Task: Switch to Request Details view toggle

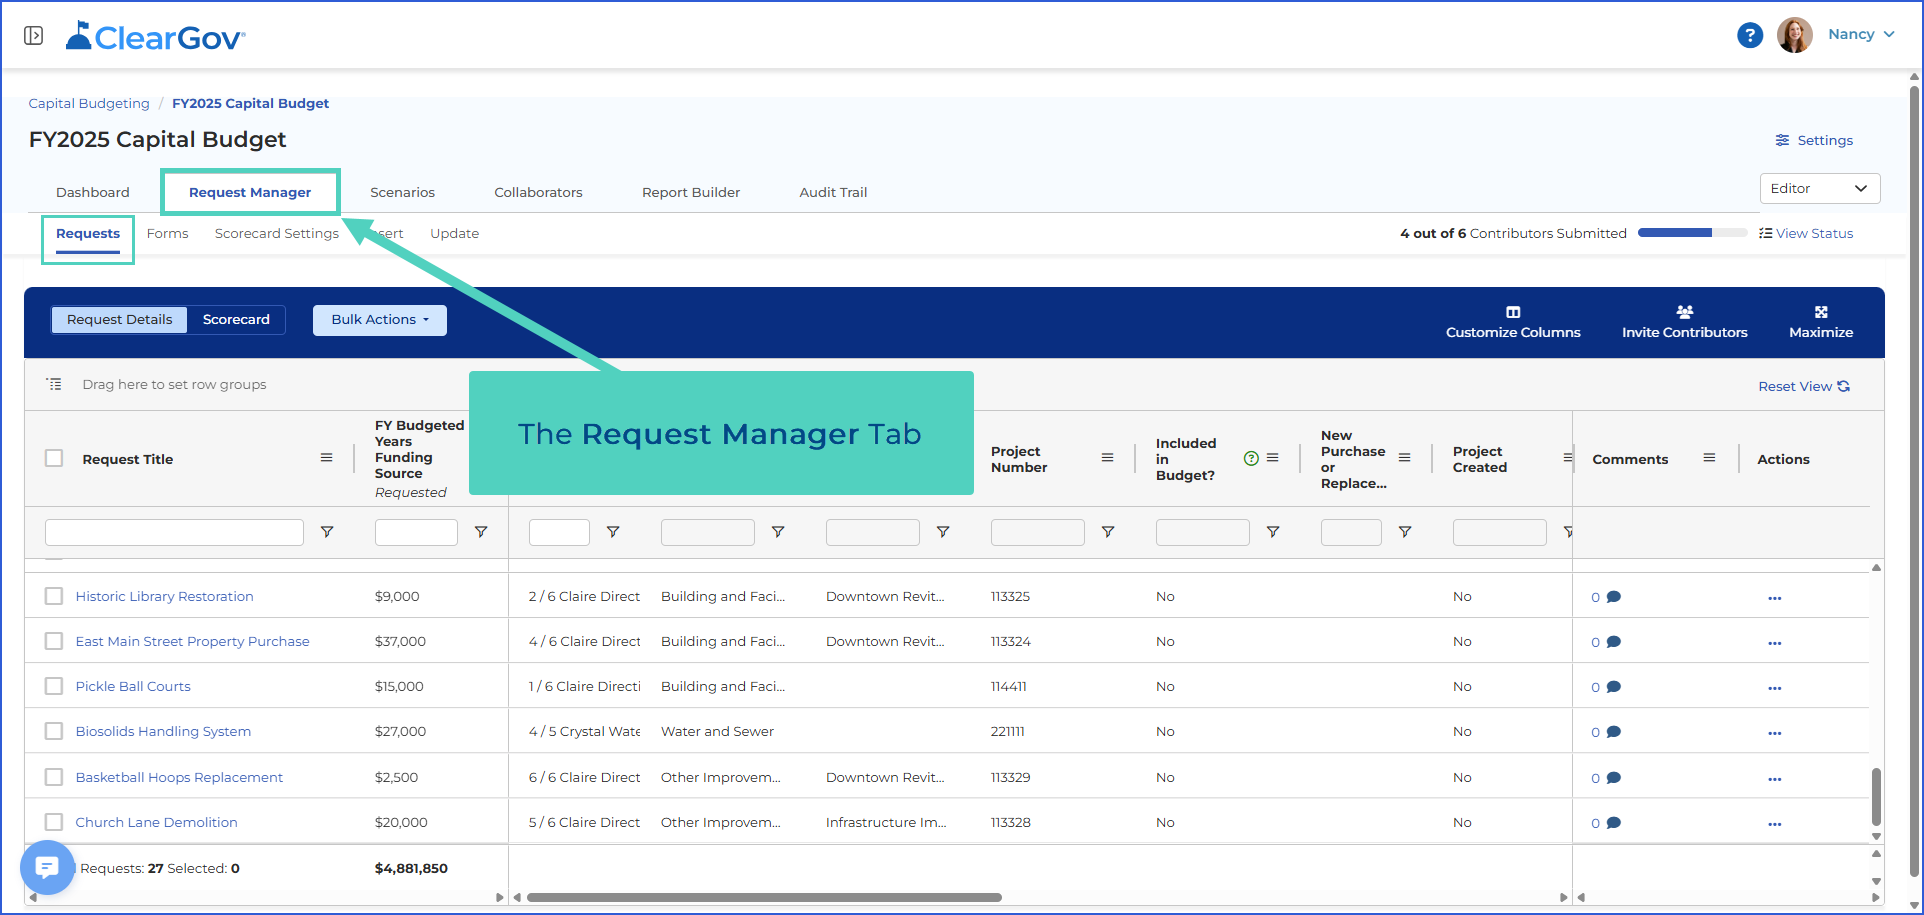Action: [x=120, y=320]
